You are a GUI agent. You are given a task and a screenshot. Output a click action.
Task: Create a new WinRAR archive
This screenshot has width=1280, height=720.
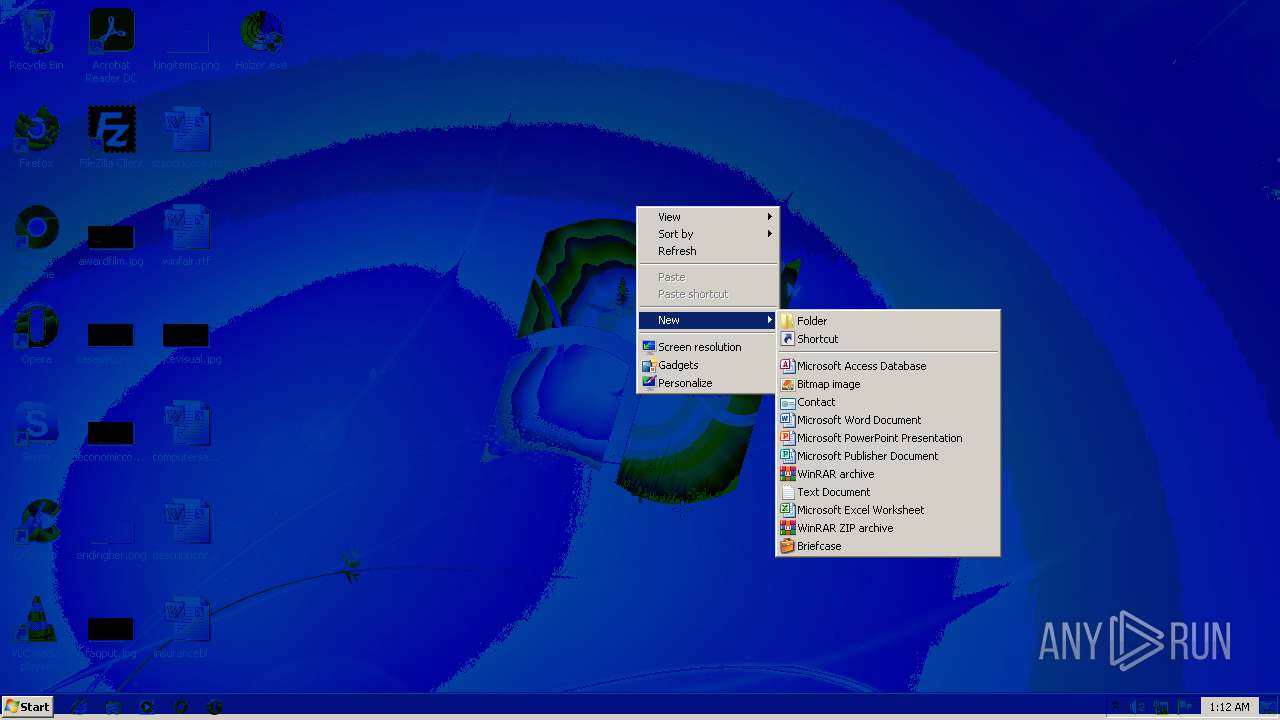888,474
